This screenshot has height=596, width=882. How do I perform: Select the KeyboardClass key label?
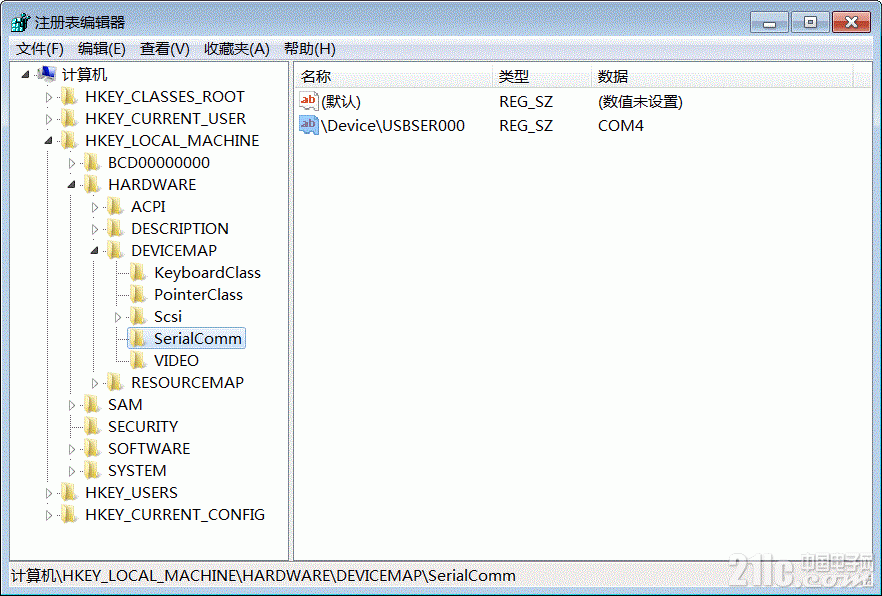click(208, 273)
